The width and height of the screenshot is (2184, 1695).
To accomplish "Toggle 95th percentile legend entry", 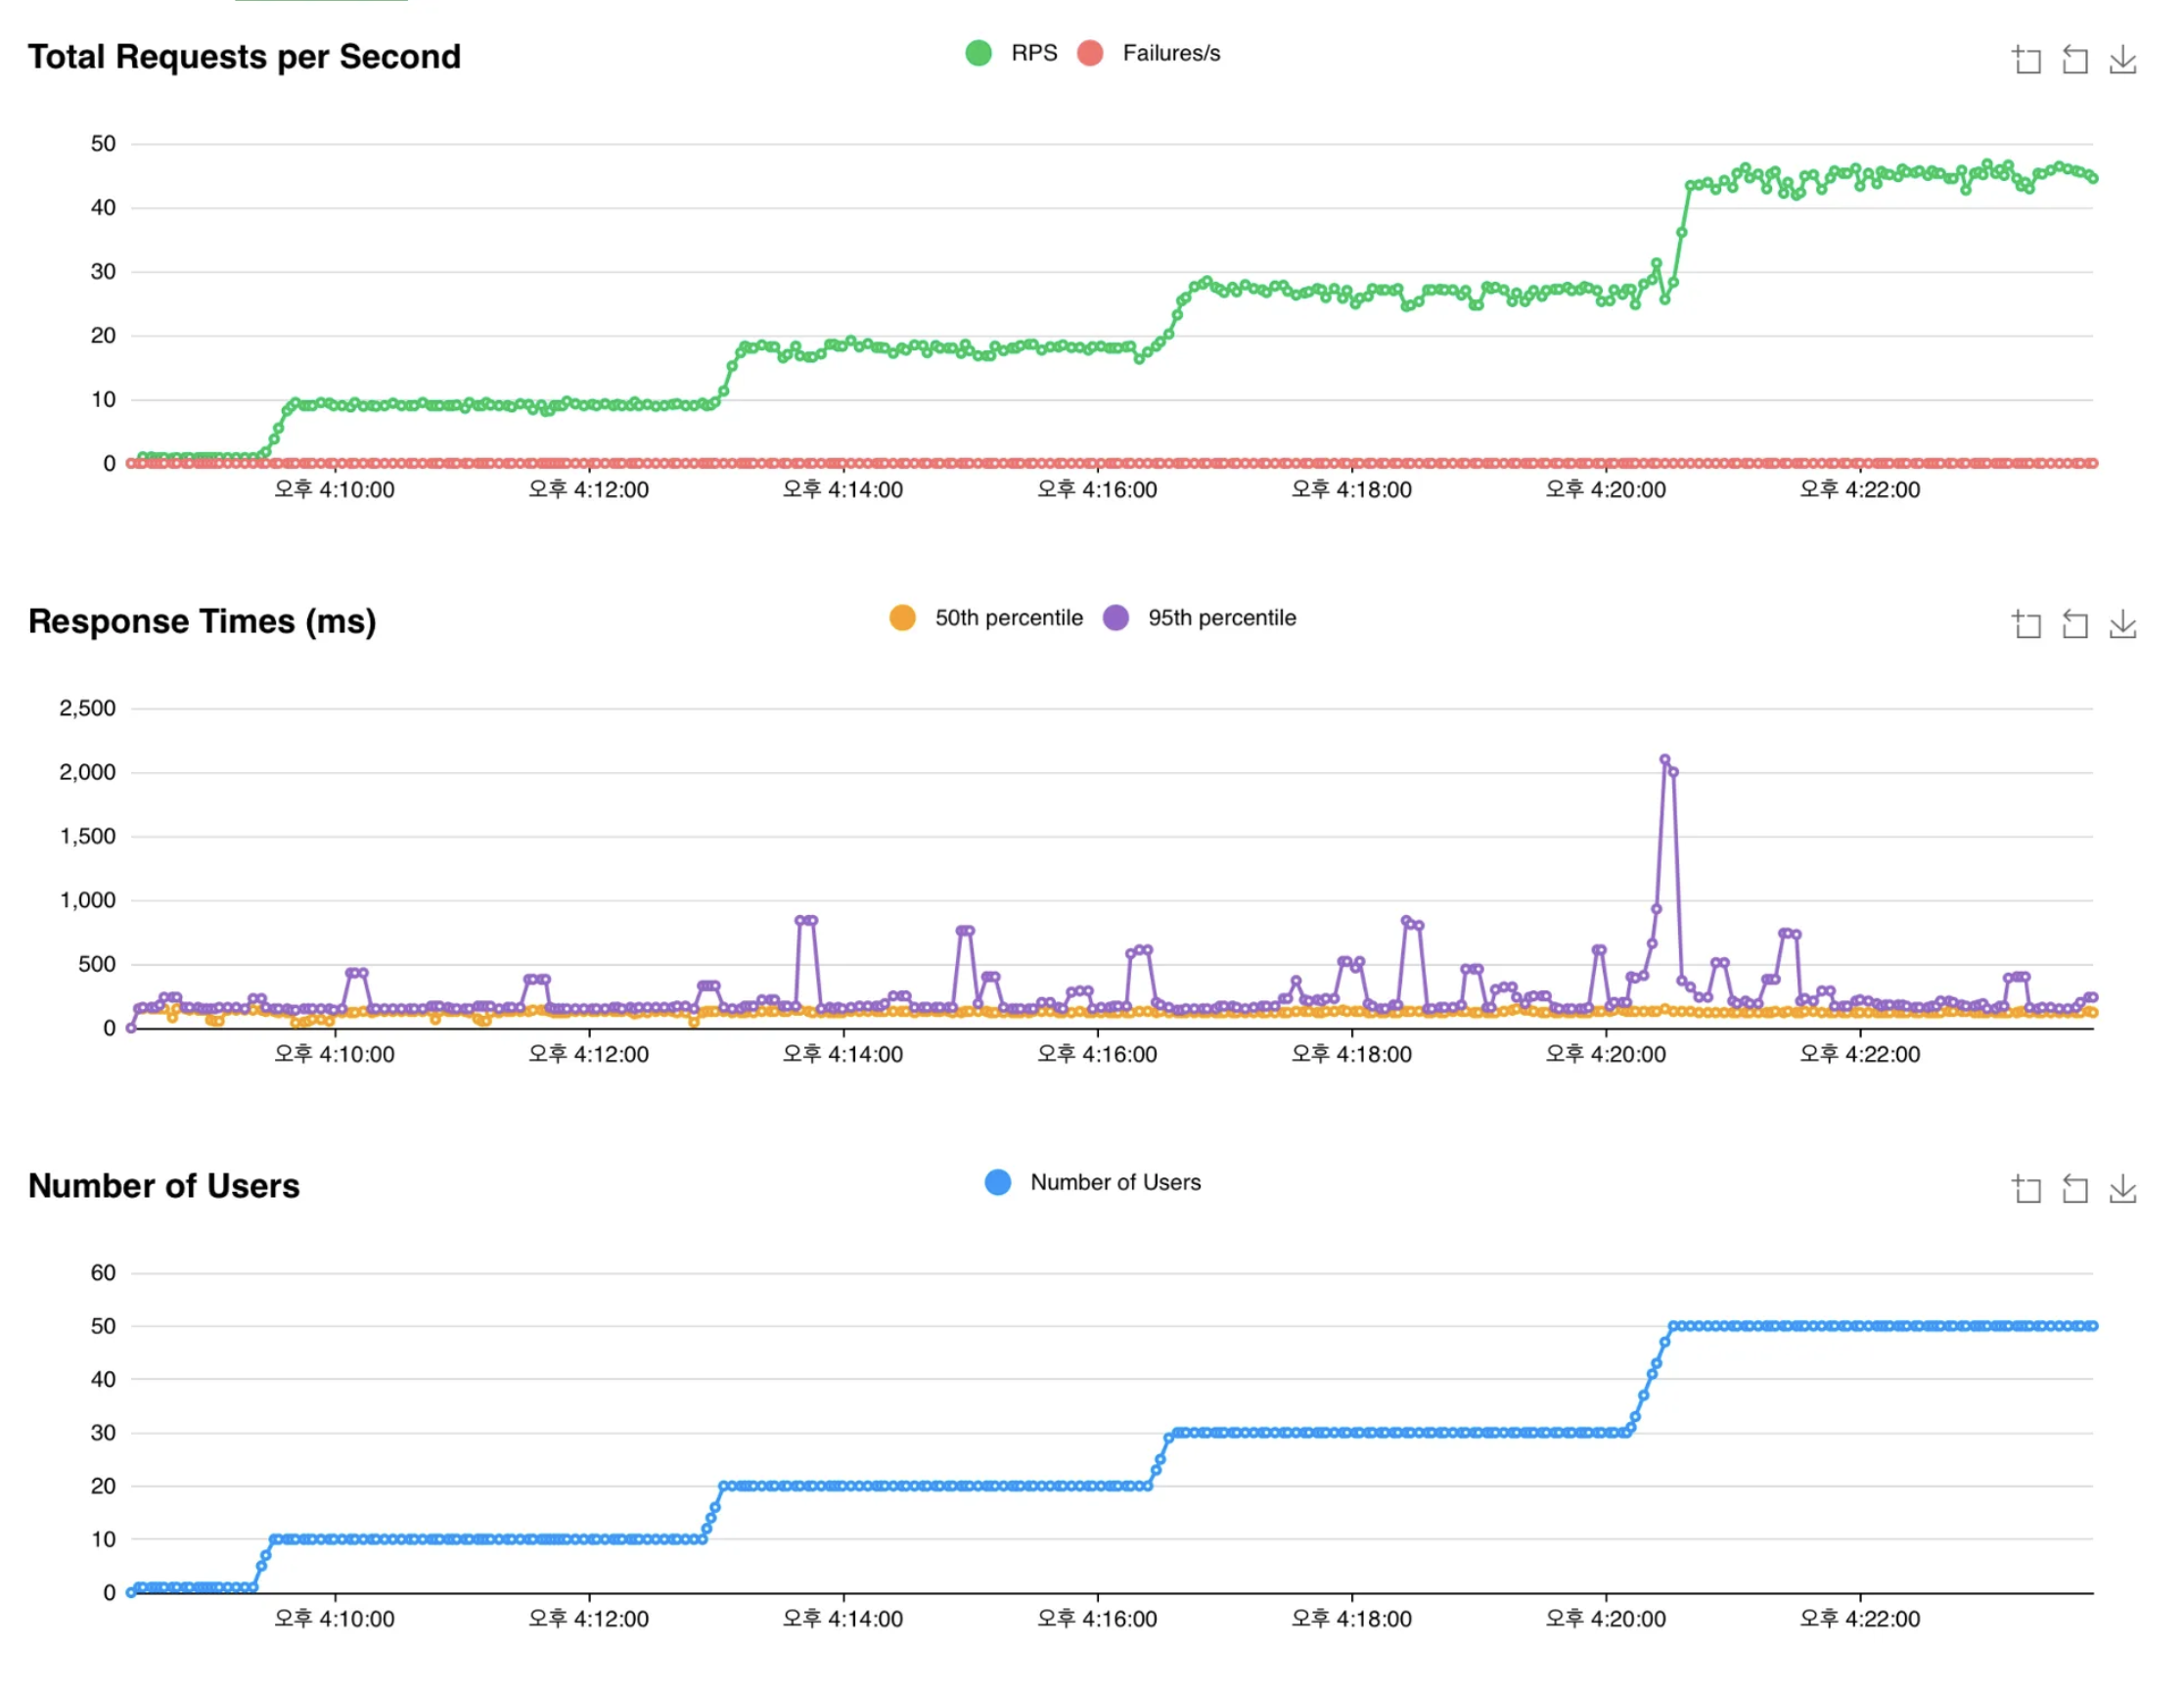I will 1221,618.
